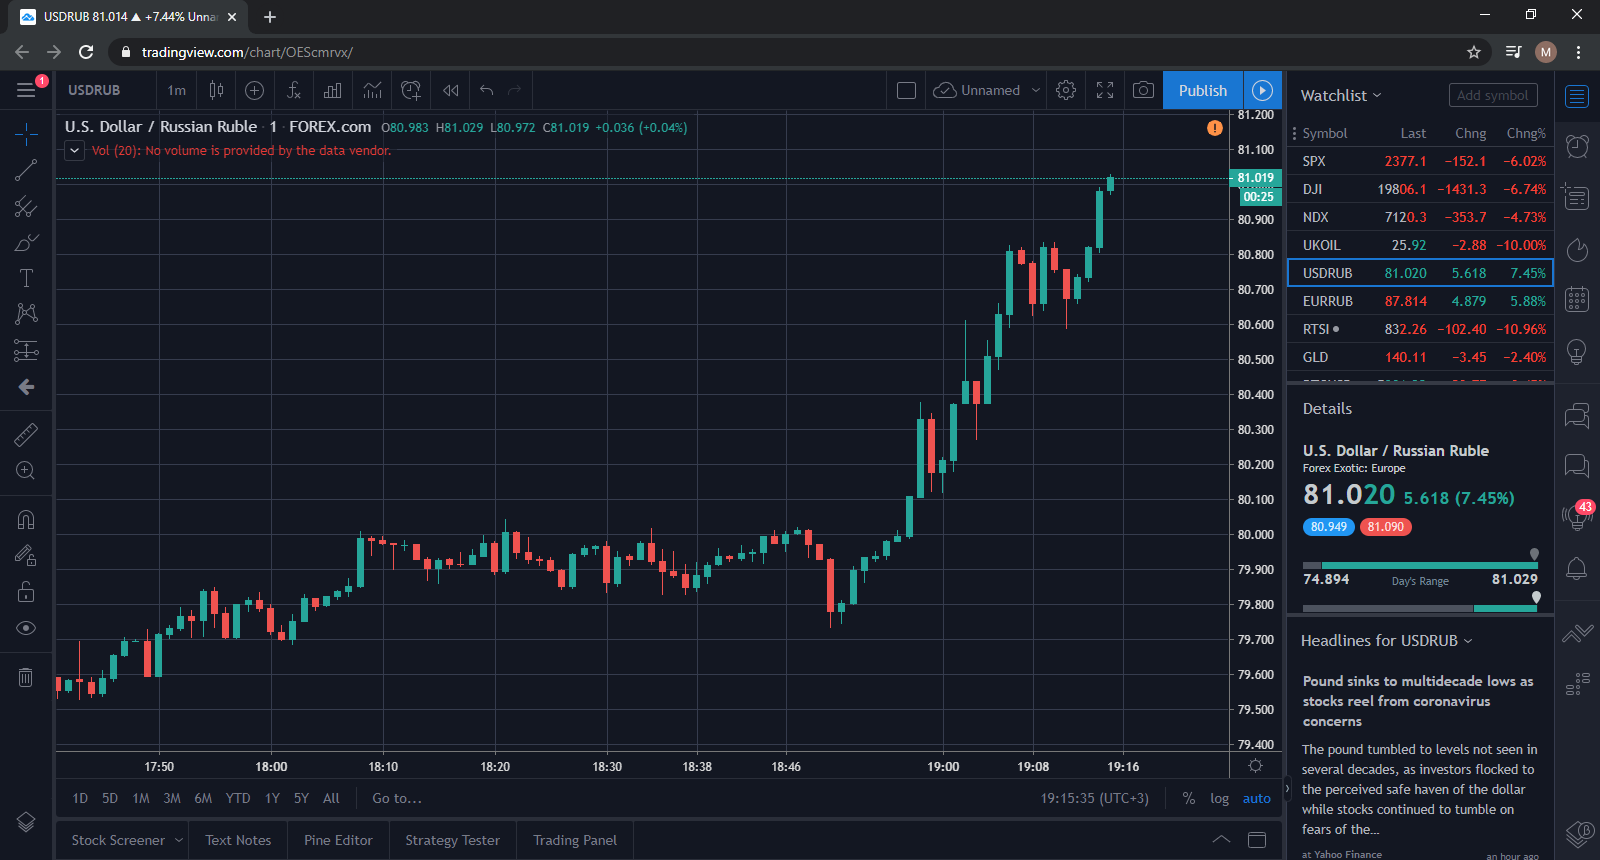Open the Pine Editor tab
The height and width of the screenshot is (860, 1600).
click(x=338, y=840)
